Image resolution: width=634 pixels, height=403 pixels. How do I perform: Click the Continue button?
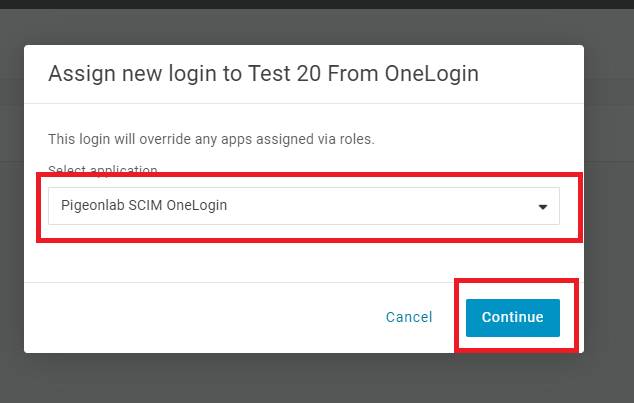(513, 318)
